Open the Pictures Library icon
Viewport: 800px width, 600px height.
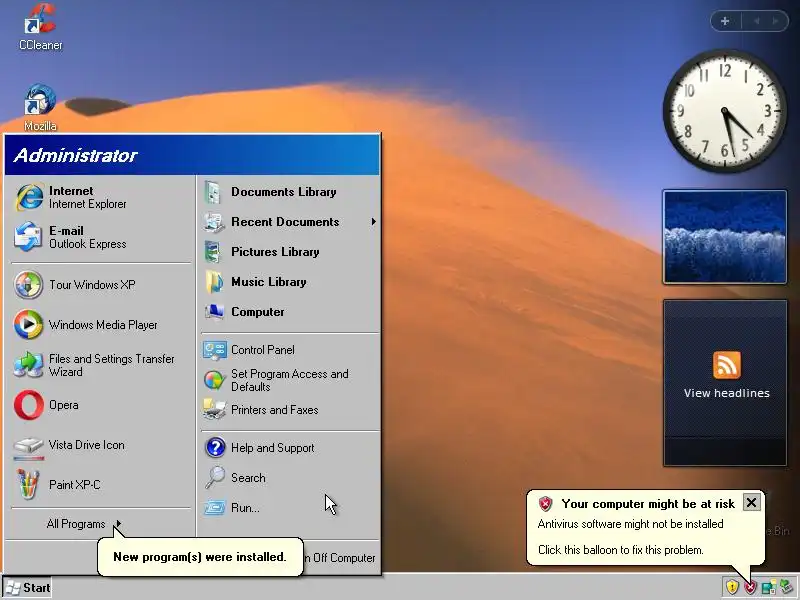click(x=213, y=252)
